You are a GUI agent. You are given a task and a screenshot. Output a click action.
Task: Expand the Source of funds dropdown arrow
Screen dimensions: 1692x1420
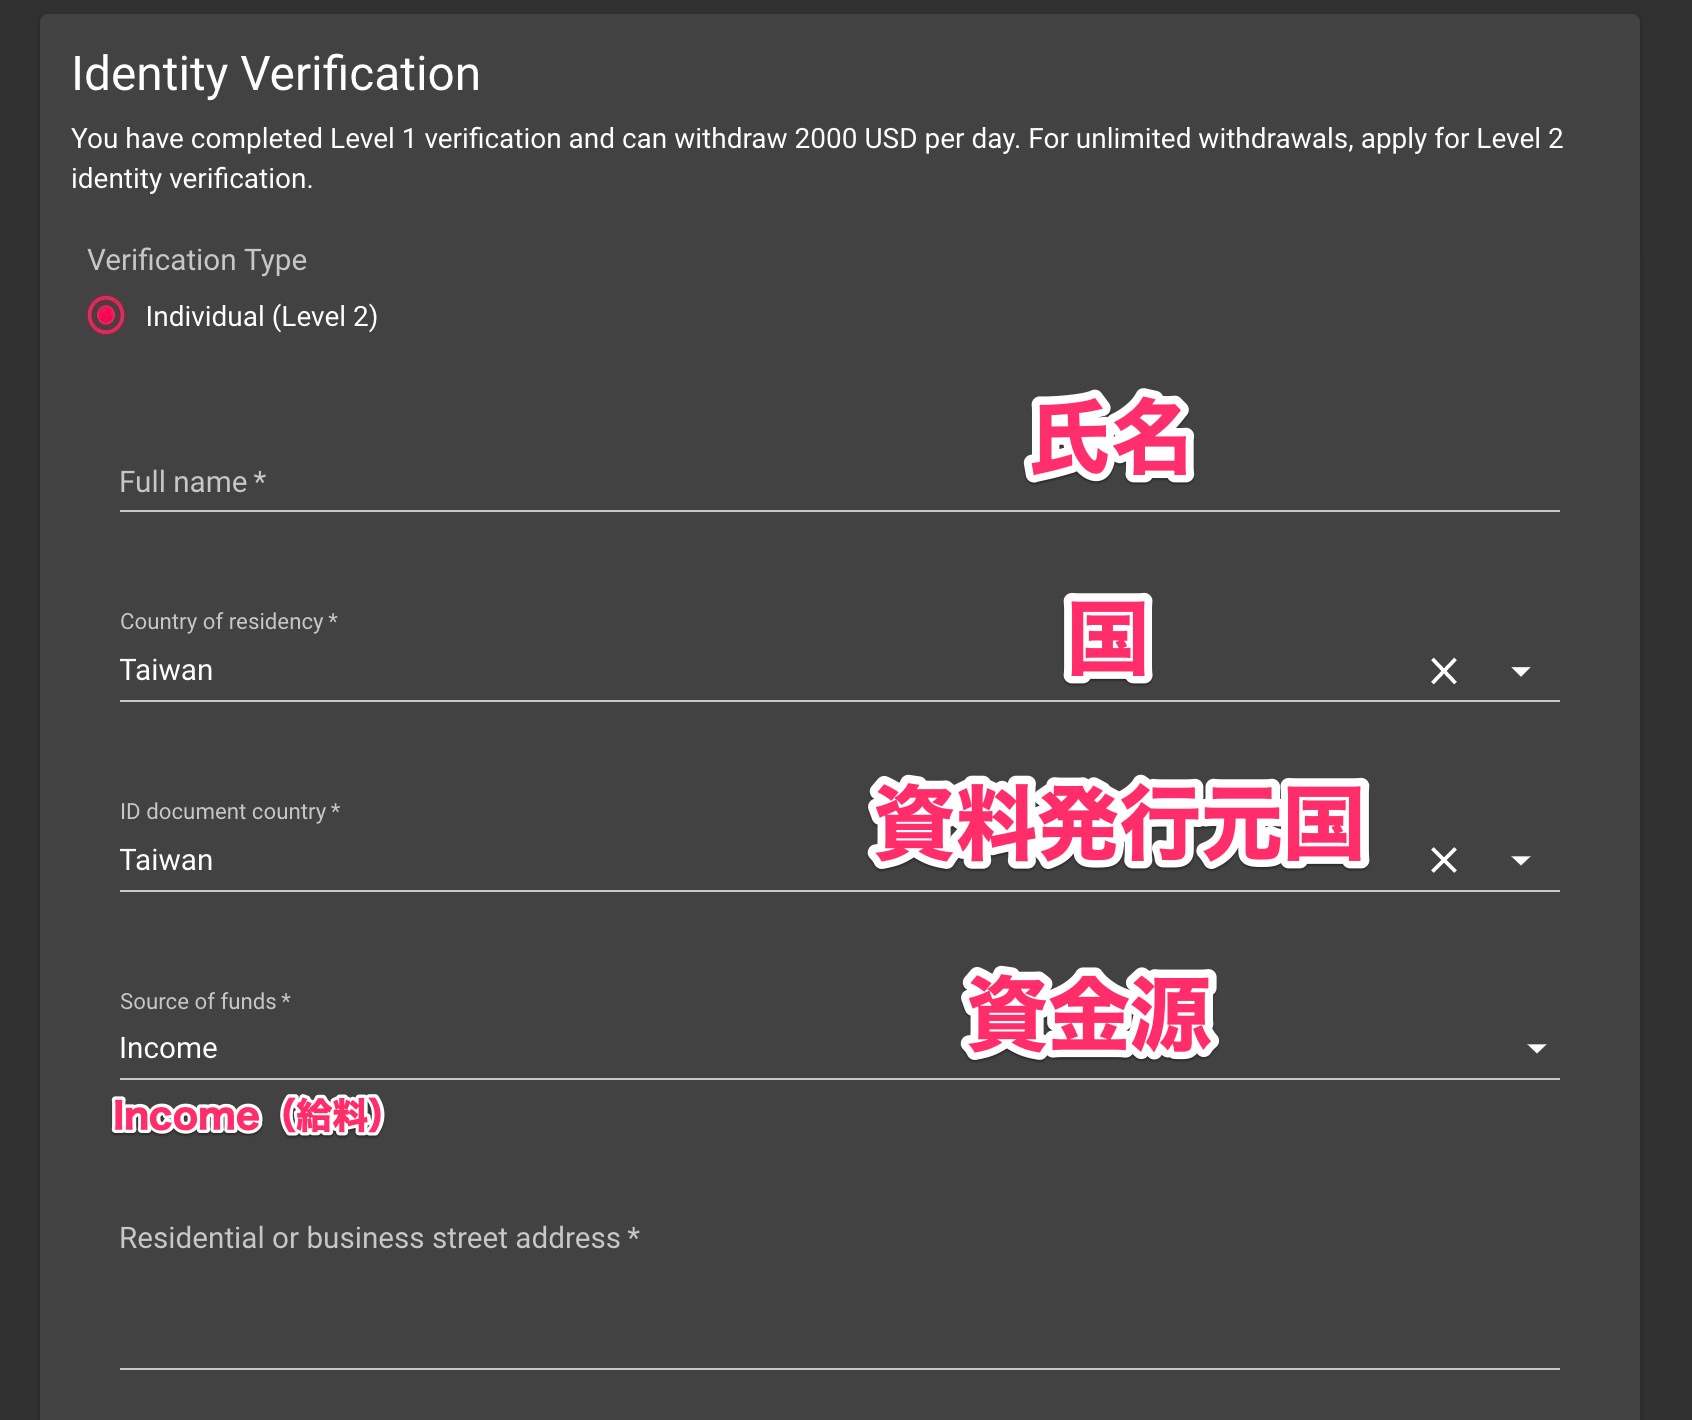click(x=1536, y=1048)
